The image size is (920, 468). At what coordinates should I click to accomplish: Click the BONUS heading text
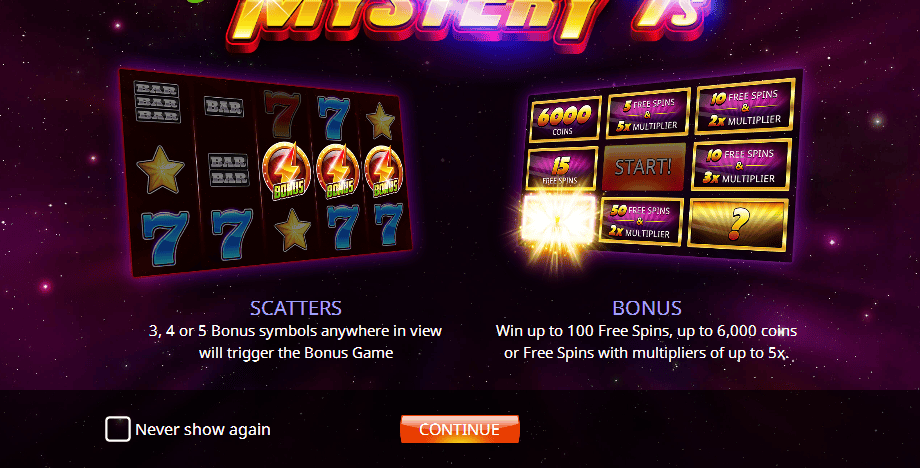647,308
